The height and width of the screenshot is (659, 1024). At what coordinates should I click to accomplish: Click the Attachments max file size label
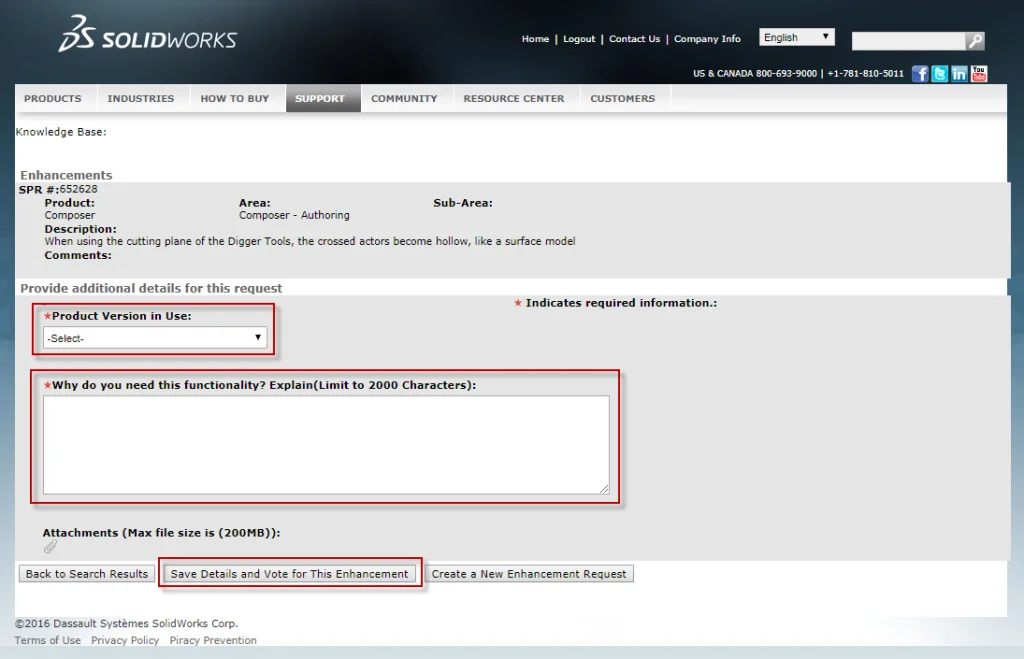pos(161,533)
